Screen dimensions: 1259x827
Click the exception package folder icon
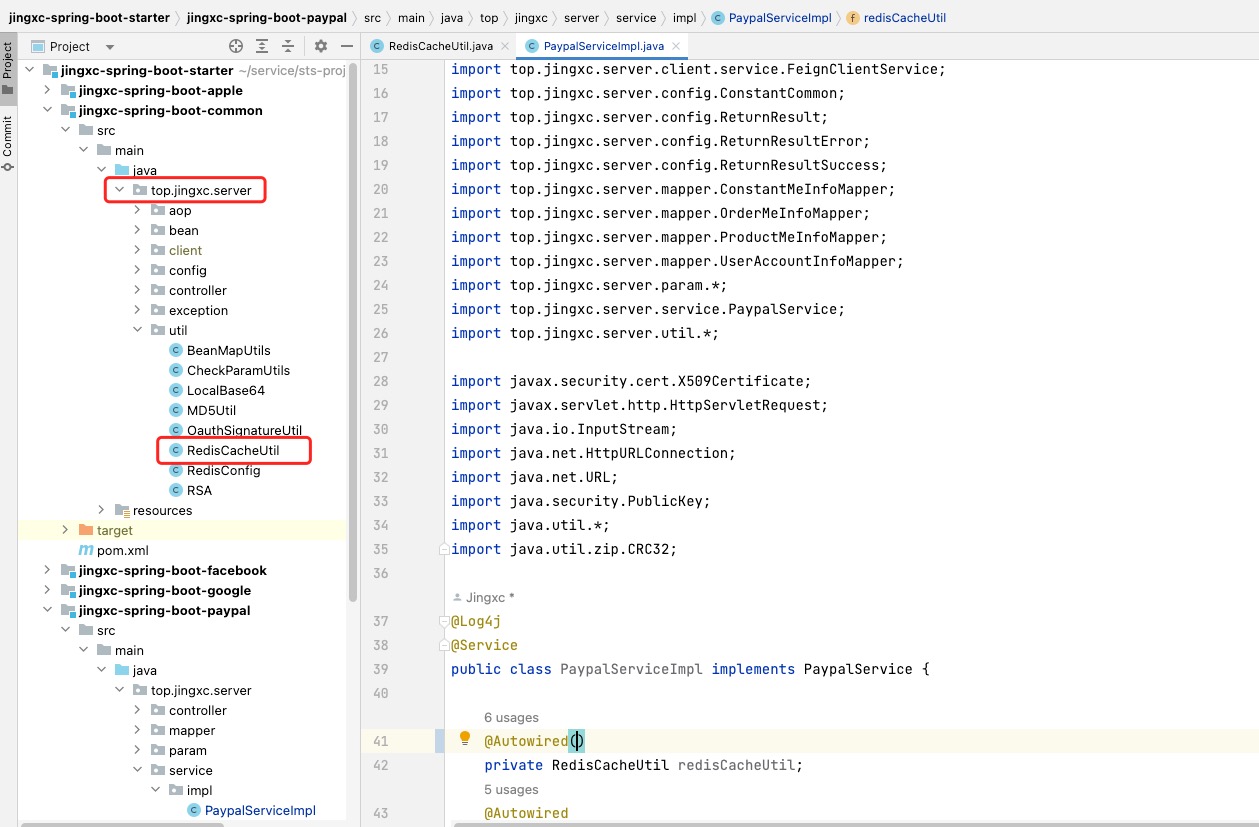158,310
